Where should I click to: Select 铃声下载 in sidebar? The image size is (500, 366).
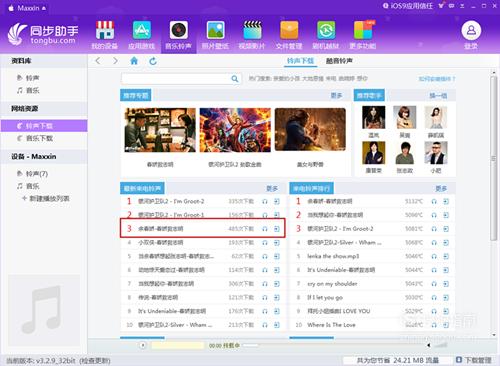[44, 126]
